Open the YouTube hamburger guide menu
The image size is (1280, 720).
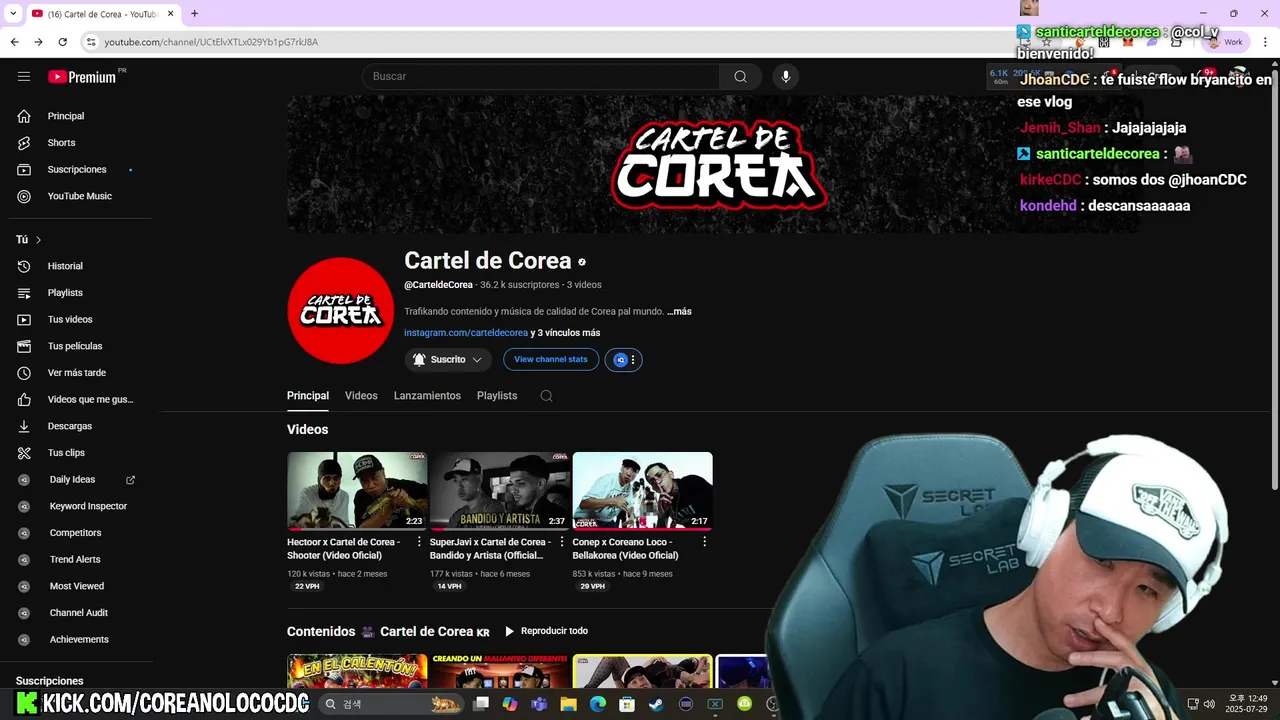[24, 76]
